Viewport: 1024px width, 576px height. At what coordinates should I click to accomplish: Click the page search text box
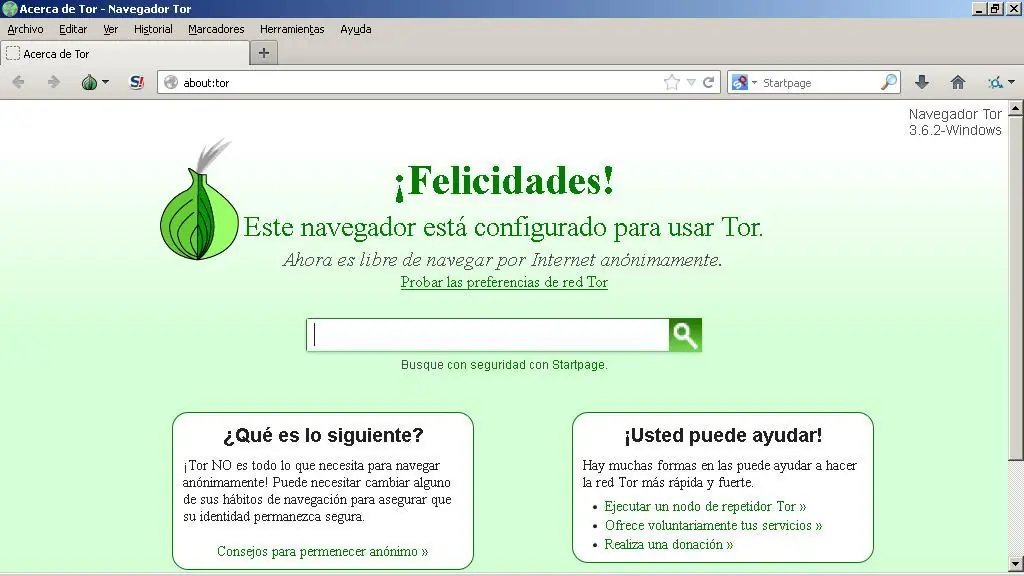(488, 335)
